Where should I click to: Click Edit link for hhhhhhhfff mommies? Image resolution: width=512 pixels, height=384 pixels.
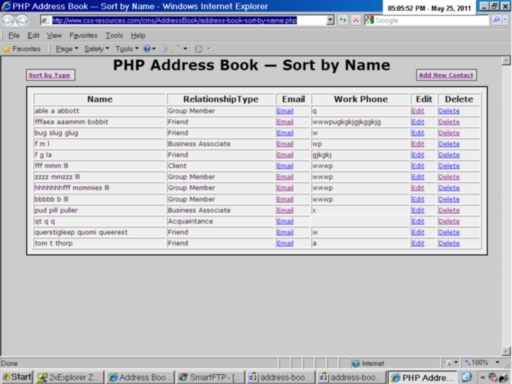pos(418,188)
